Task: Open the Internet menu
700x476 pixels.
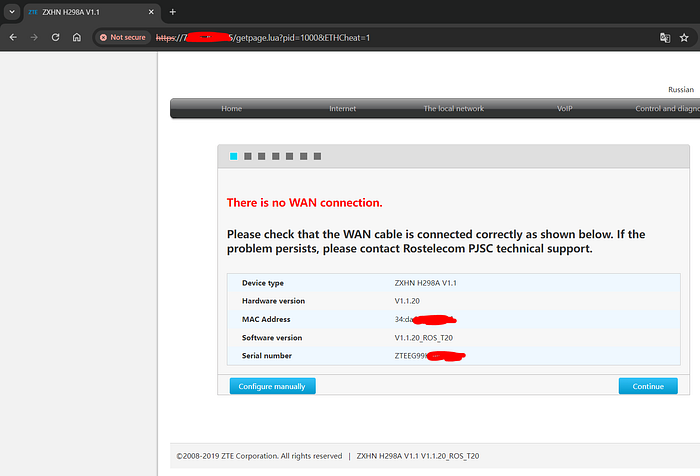Action: click(x=342, y=109)
